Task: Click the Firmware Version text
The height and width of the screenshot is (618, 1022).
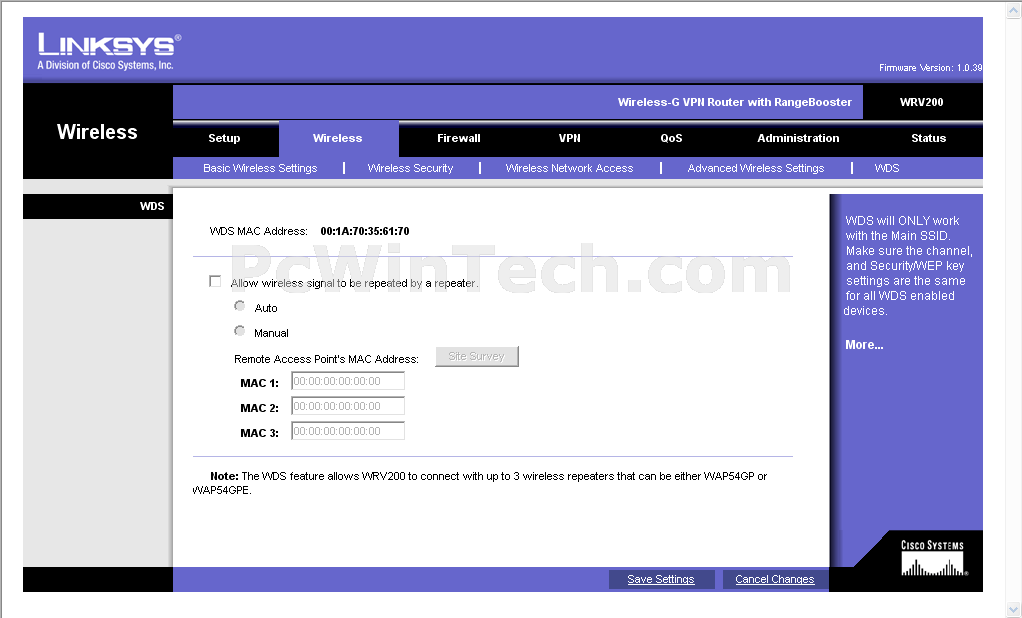Action: [930, 68]
